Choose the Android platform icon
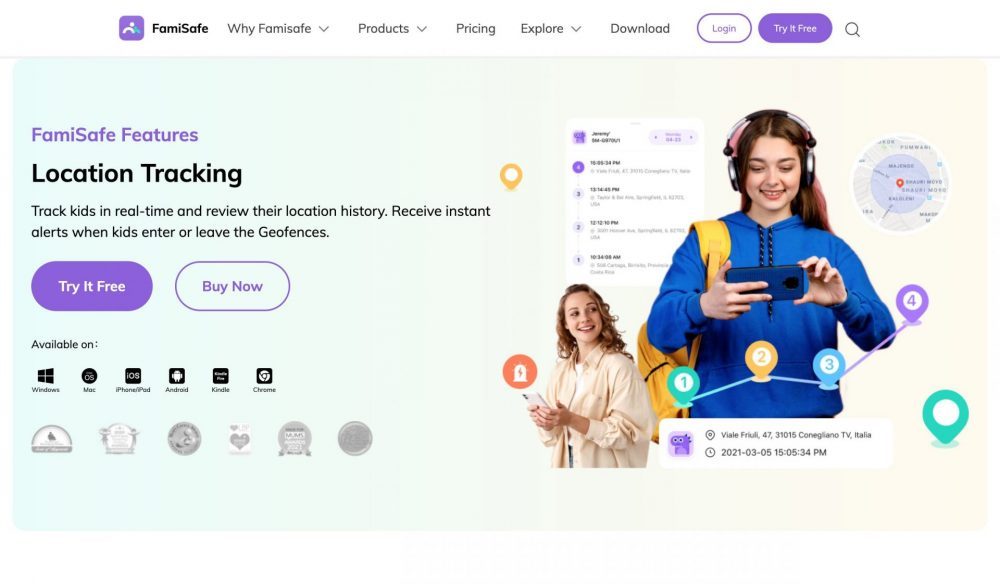Viewport: 1000px width, 584px height. tap(177, 376)
